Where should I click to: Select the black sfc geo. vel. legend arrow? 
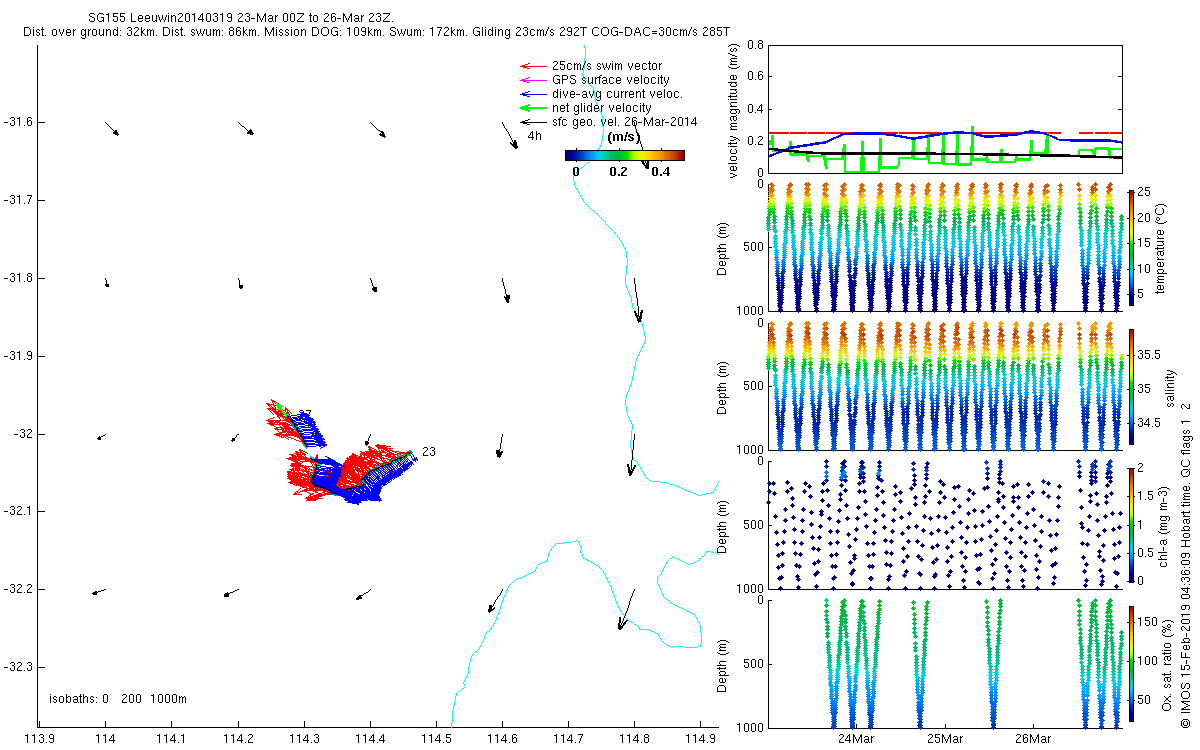(x=532, y=122)
